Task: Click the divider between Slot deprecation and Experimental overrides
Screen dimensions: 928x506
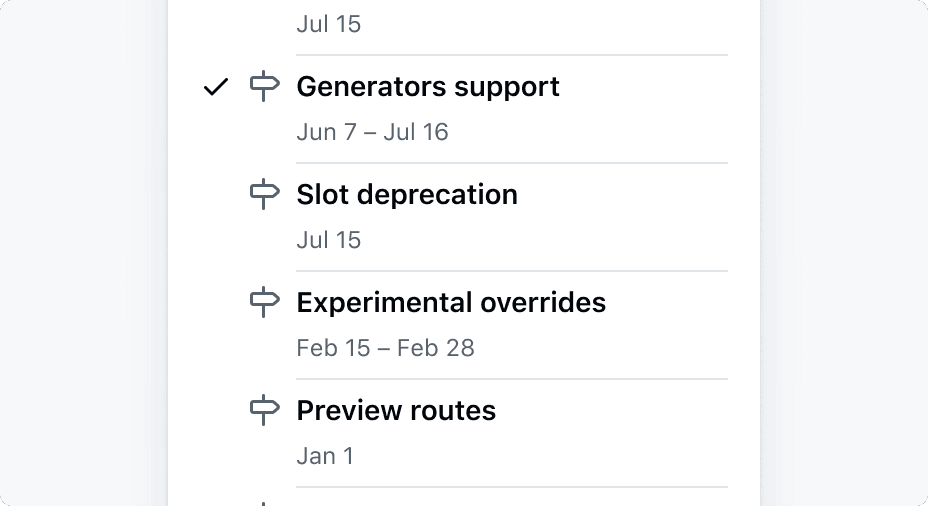Action: coord(512,271)
